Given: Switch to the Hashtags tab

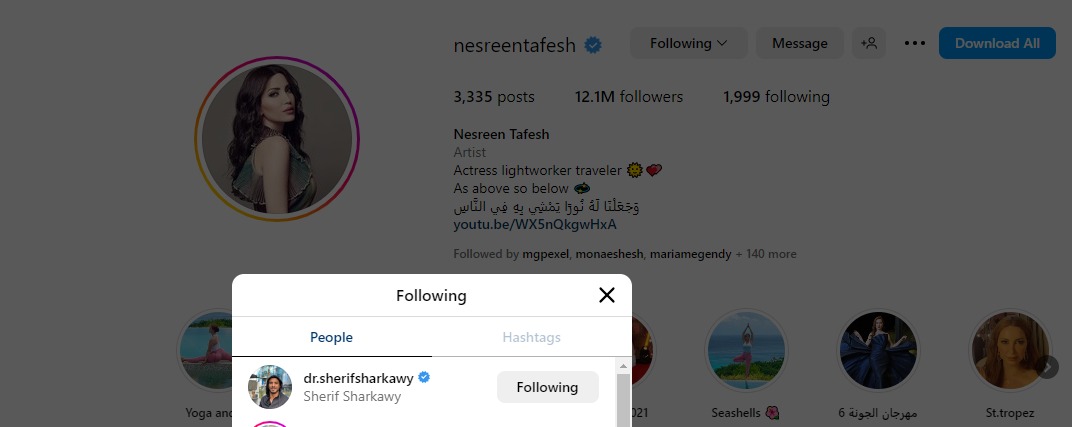Looking at the screenshot, I should click(x=531, y=338).
